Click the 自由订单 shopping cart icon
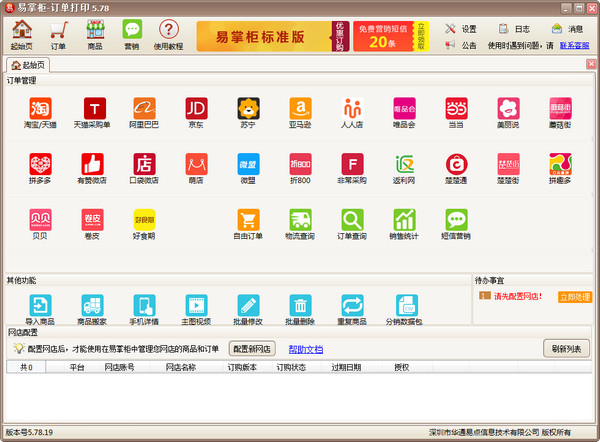Screen dimensions: 600x442 [x=248, y=220]
